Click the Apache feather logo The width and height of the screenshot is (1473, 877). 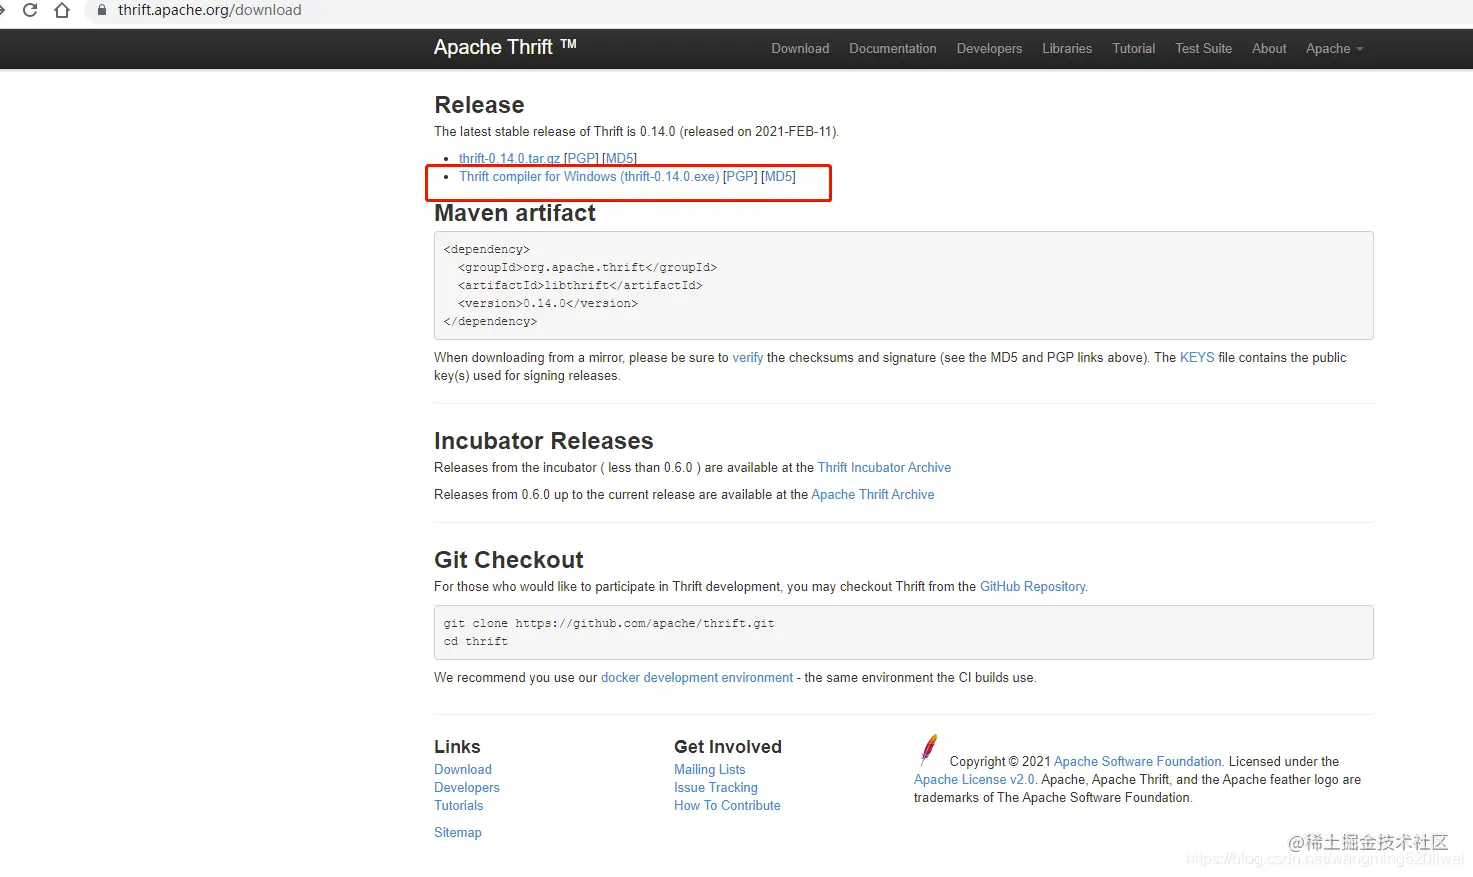tap(929, 749)
